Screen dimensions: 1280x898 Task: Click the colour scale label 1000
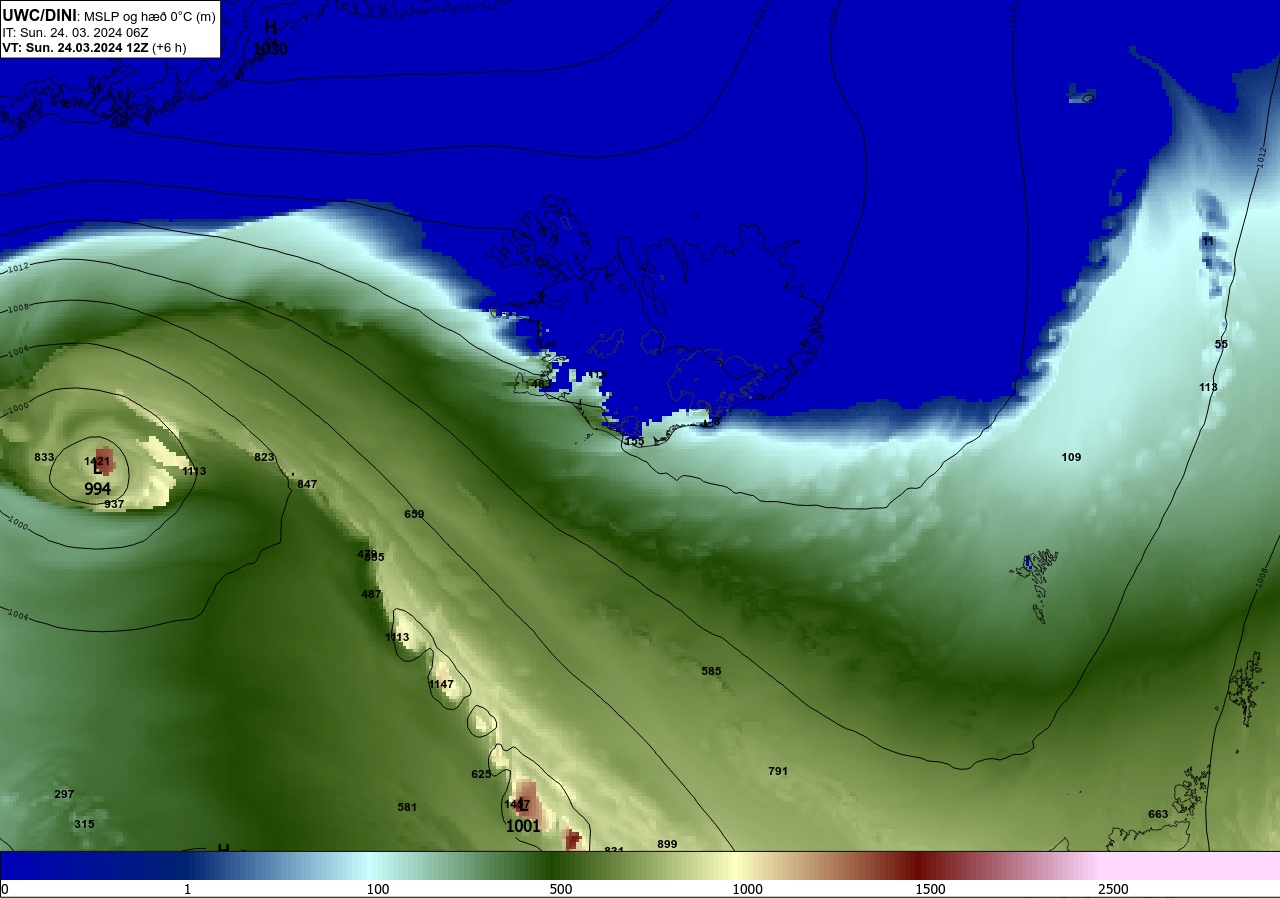pos(747,889)
